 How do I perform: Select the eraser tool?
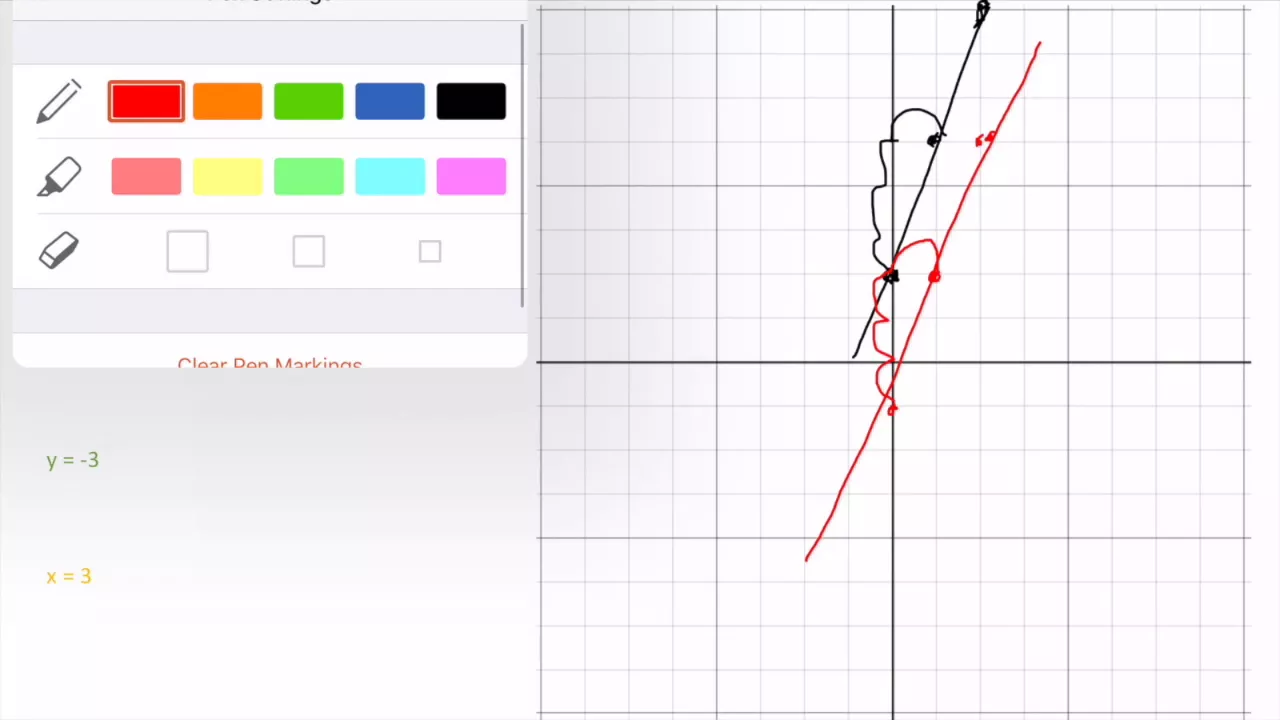(59, 251)
